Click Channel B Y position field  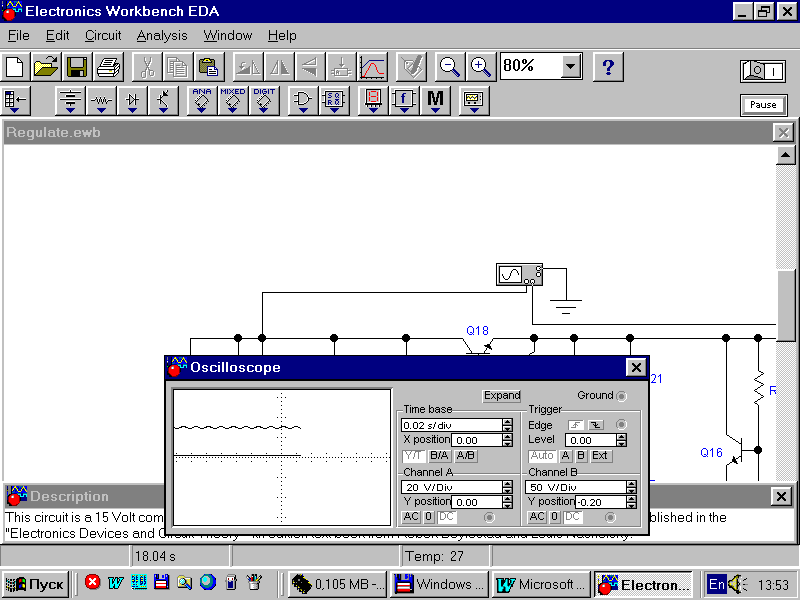click(601, 502)
